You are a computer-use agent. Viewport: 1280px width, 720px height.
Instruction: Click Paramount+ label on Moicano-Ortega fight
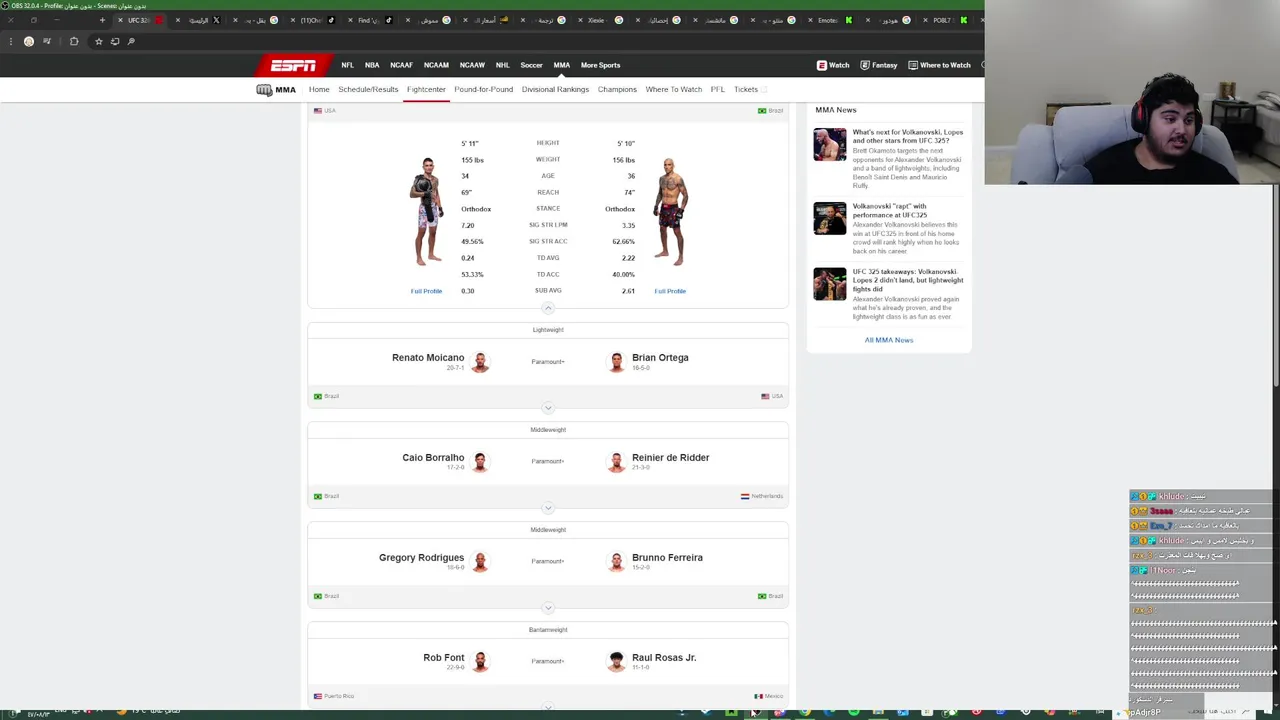(x=548, y=362)
